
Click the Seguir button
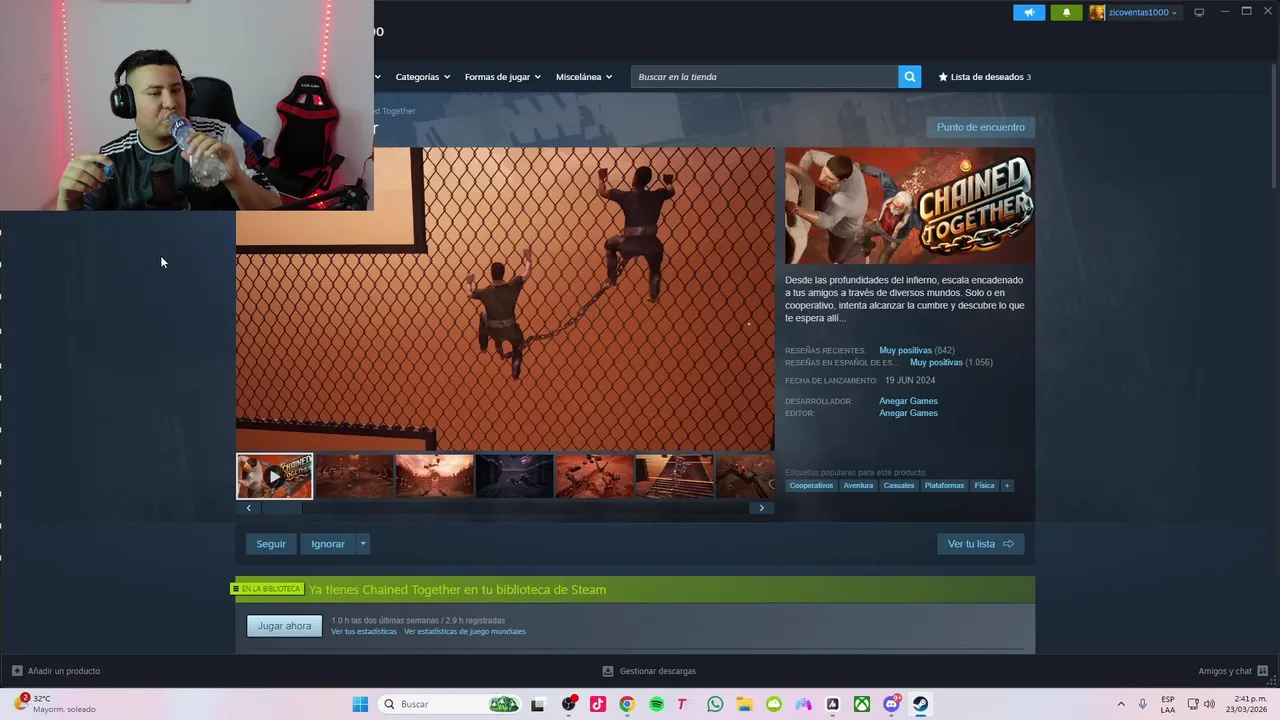(271, 544)
